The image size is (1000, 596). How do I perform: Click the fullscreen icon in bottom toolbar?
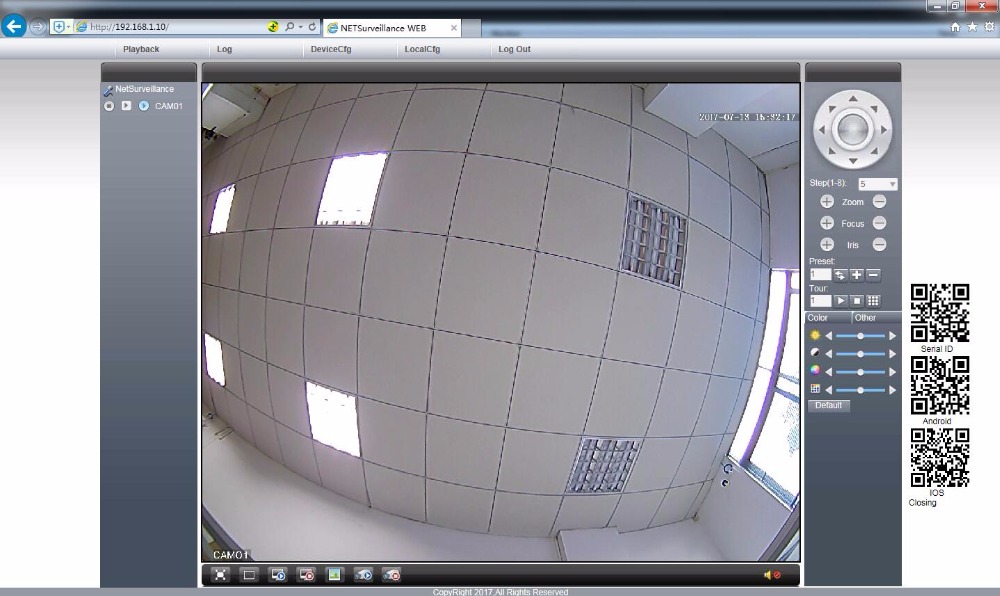[221, 575]
